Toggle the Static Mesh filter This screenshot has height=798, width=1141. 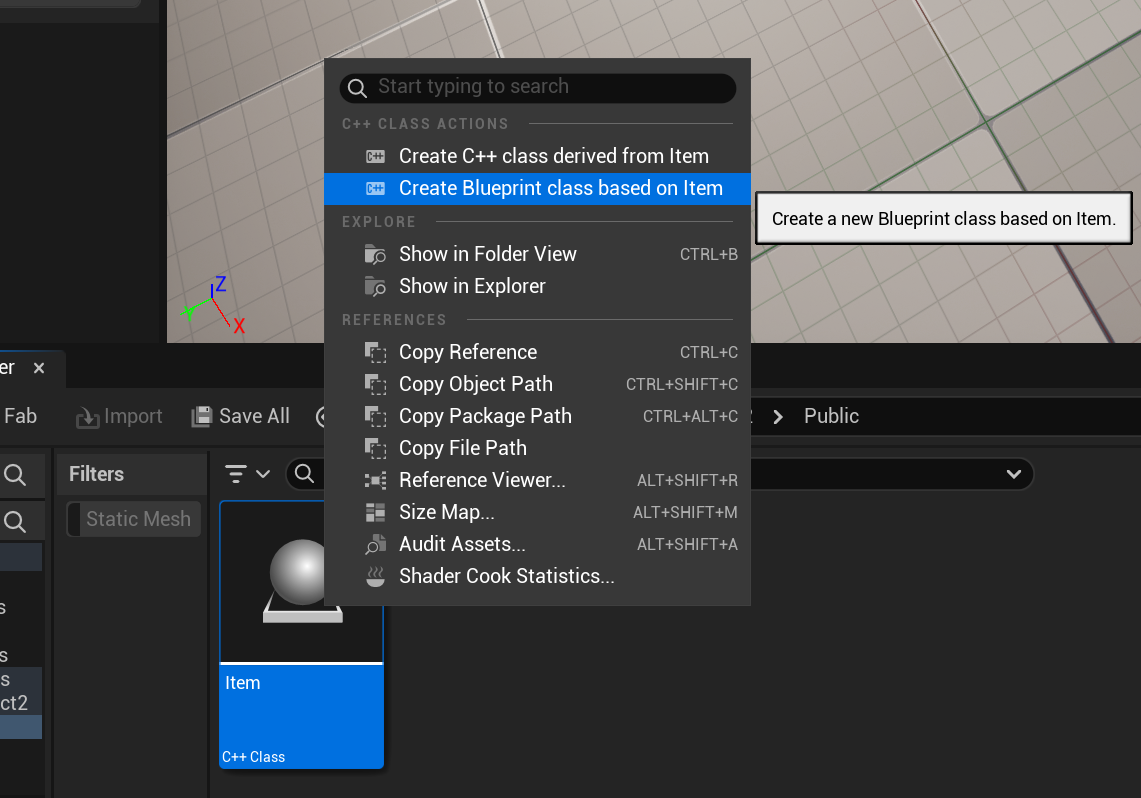[x=135, y=519]
